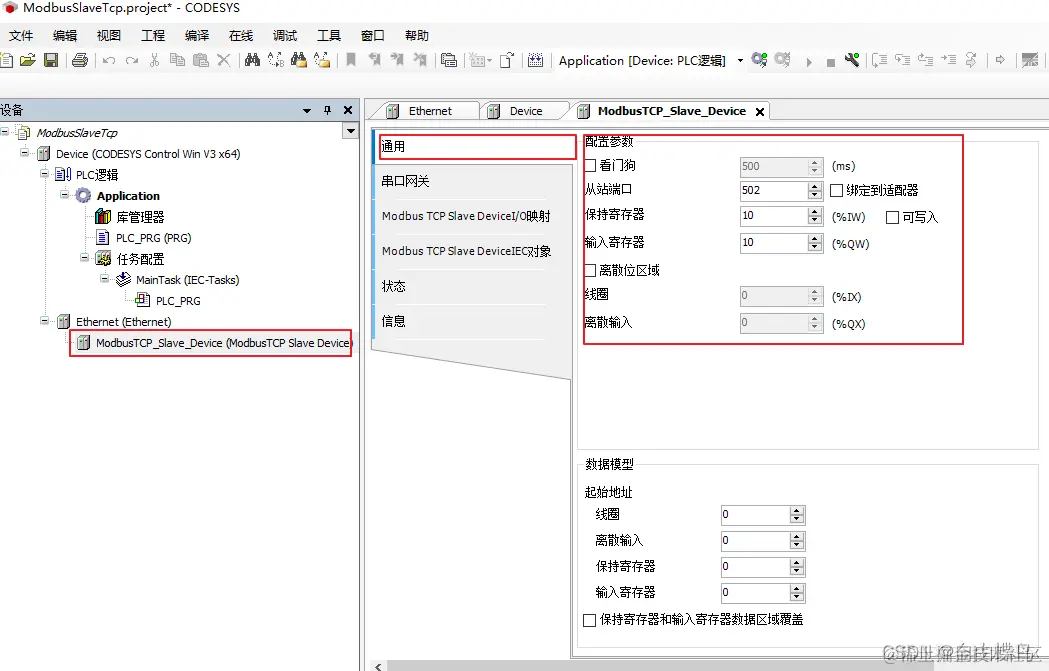Click the download grid icon before Application dropdown
Screen dimensions: 1049x671
[535, 60]
